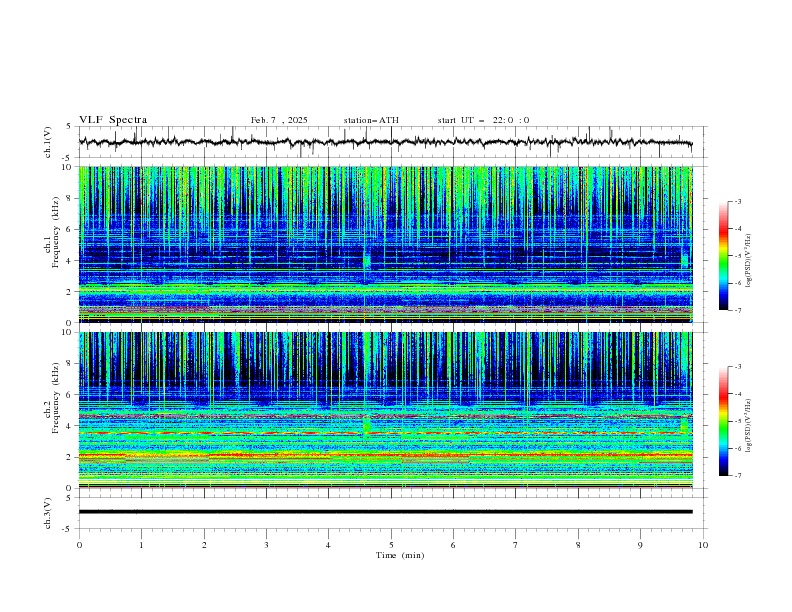
Task: Click the ch.1 spectrogram color scale bar
Action: tap(723, 255)
